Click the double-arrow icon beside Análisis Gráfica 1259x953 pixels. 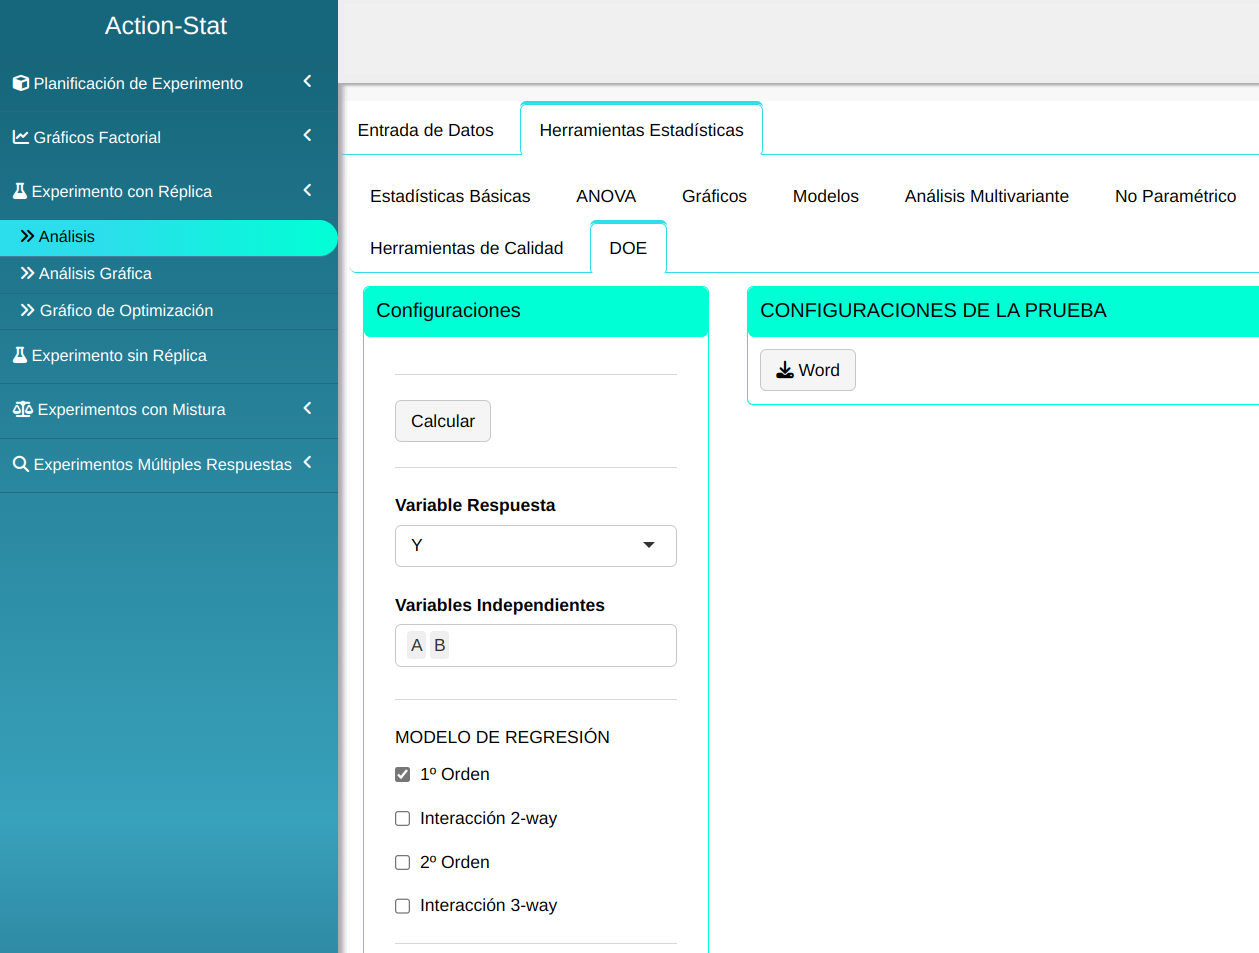click(x=27, y=273)
